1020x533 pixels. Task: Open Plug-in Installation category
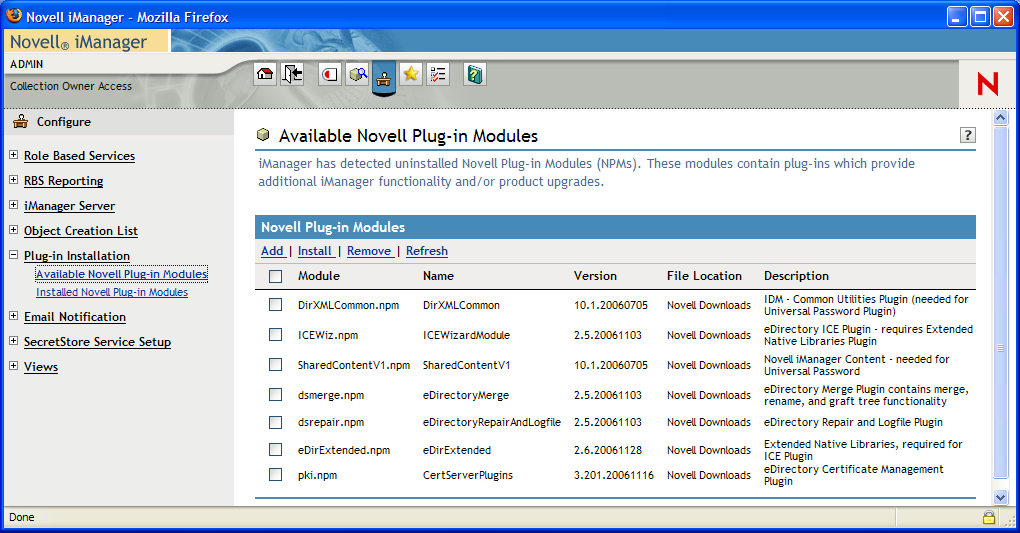(77, 256)
